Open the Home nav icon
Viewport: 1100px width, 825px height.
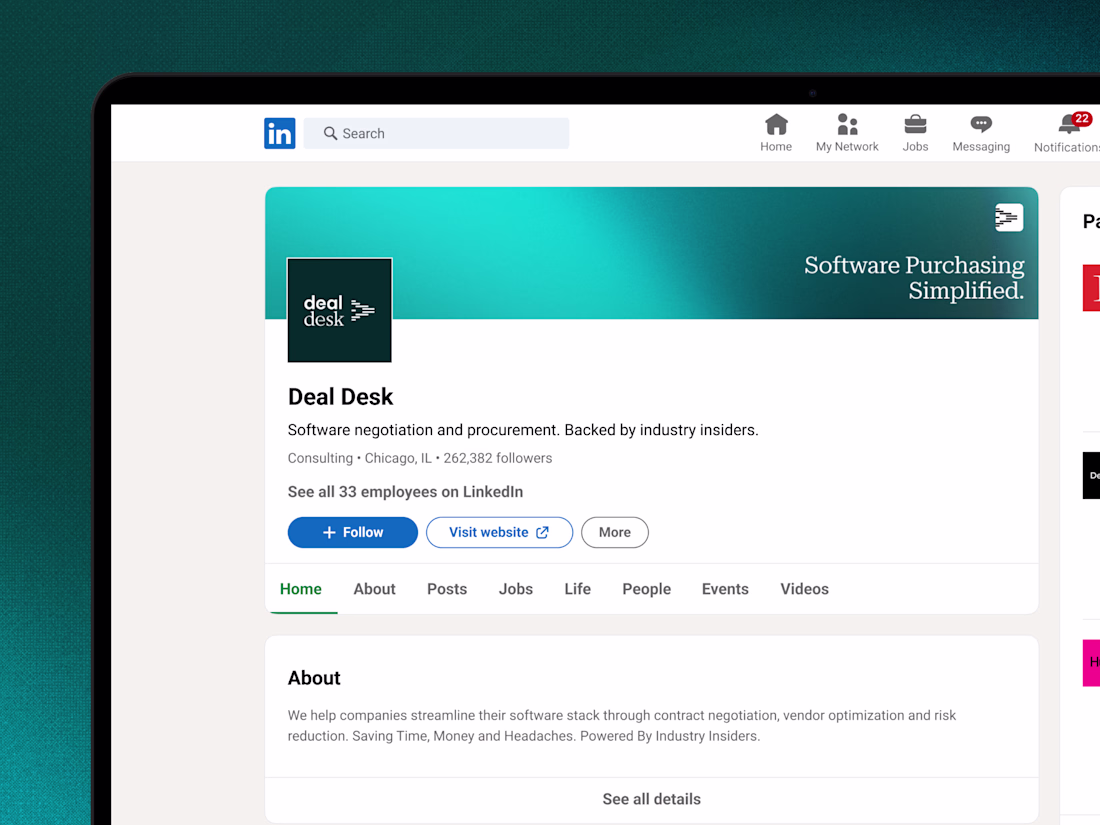tap(776, 125)
